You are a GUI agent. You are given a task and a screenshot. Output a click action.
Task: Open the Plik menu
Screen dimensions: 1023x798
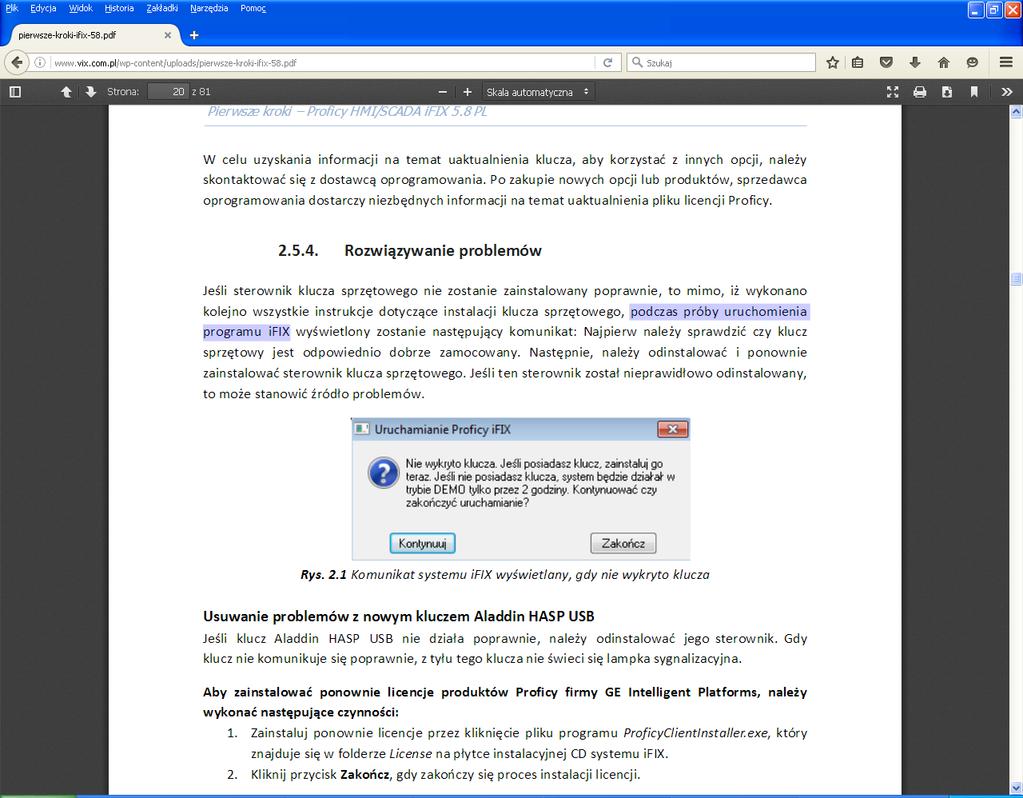[x=12, y=8]
